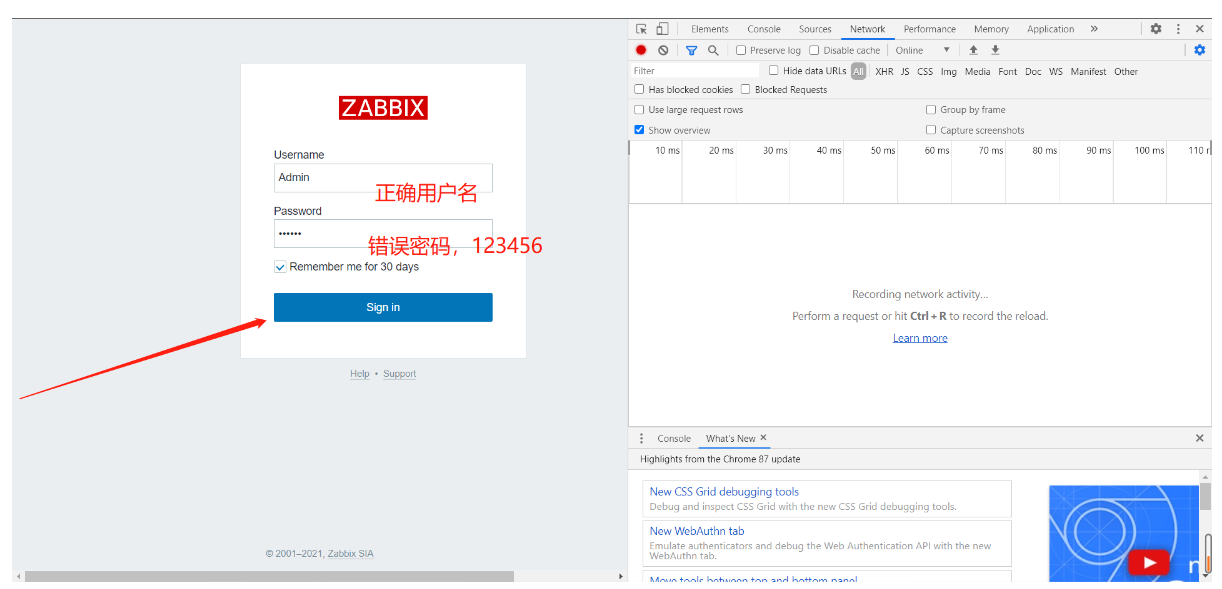Open drawer three-dot menu beside Console
The height and width of the screenshot is (589, 1222).
[642, 438]
